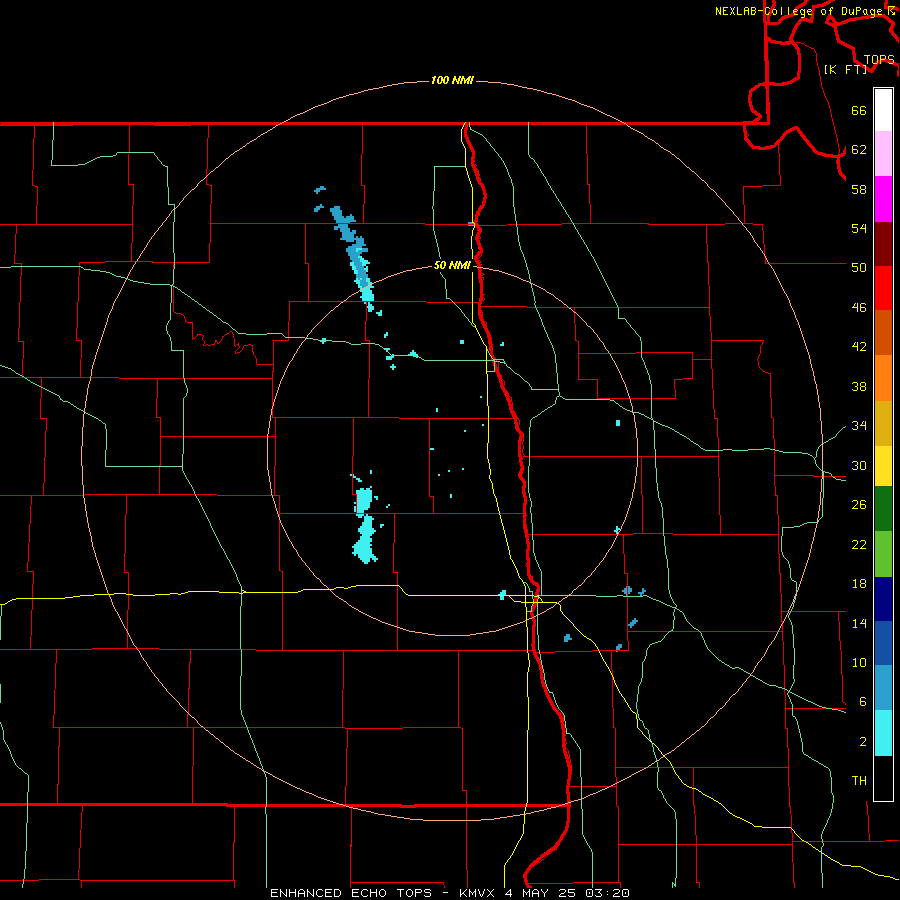Select the dark red legend swatch
Screen dimensions: 900x900
pyautogui.click(x=883, y=243)
